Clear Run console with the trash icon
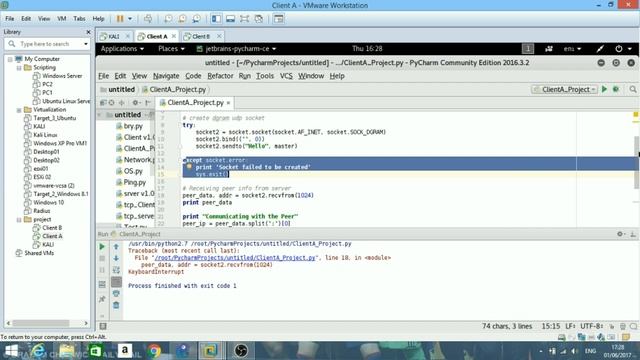This screenshot has width=640, height=360. coord(116,305)
